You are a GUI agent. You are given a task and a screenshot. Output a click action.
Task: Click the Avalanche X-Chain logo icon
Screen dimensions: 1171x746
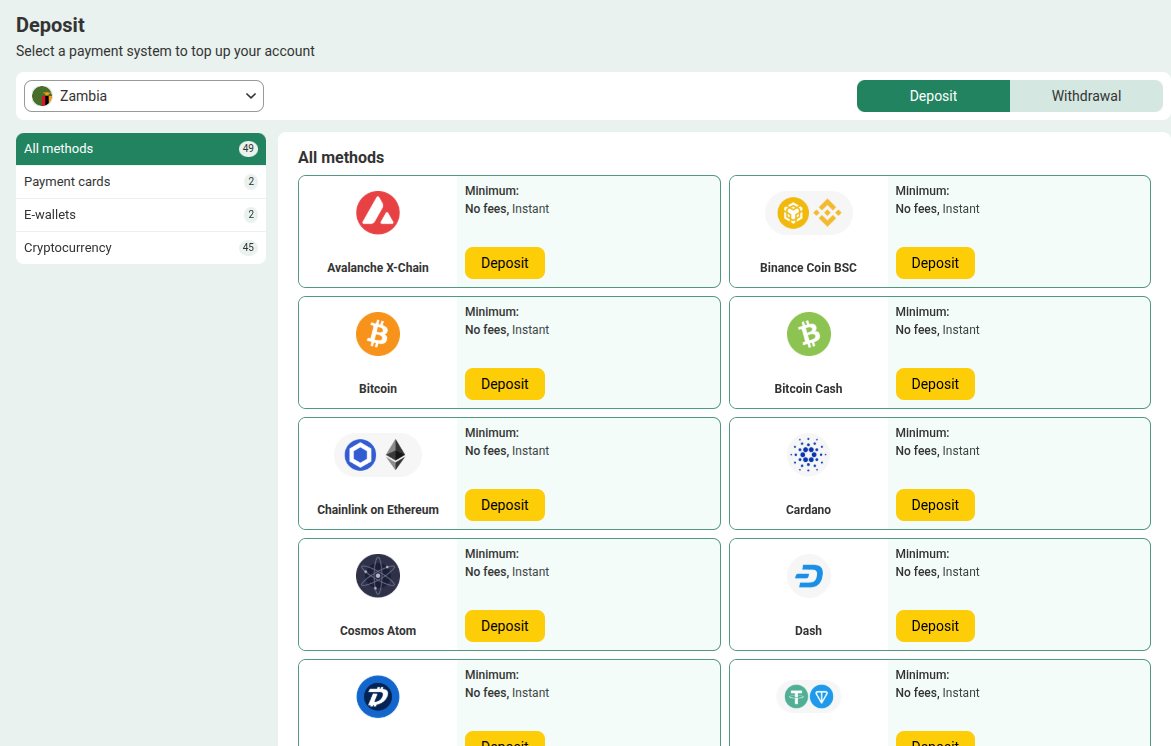(x=378, y=213)
